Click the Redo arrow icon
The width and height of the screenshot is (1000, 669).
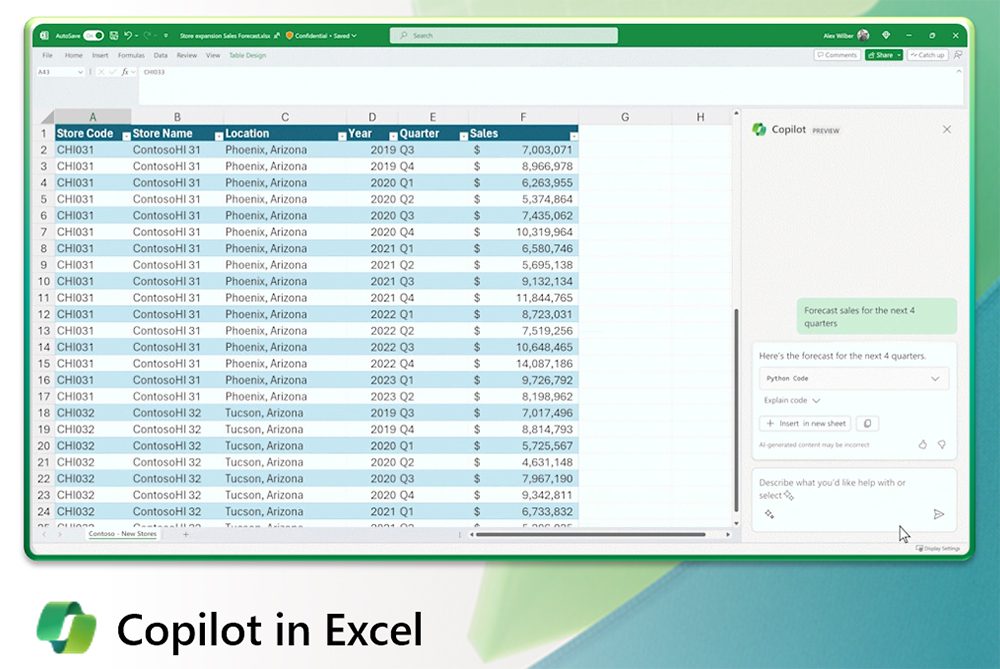click(147, 36)
